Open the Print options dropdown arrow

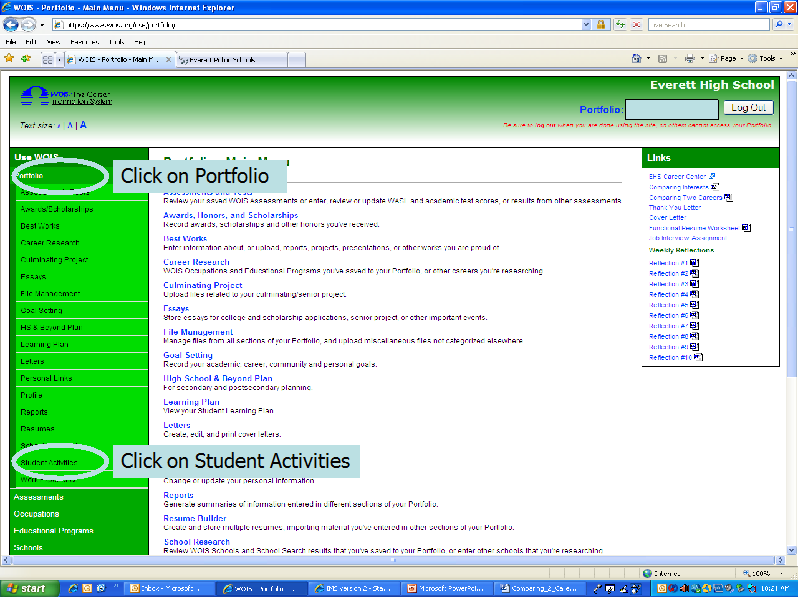tap(702, 59)
